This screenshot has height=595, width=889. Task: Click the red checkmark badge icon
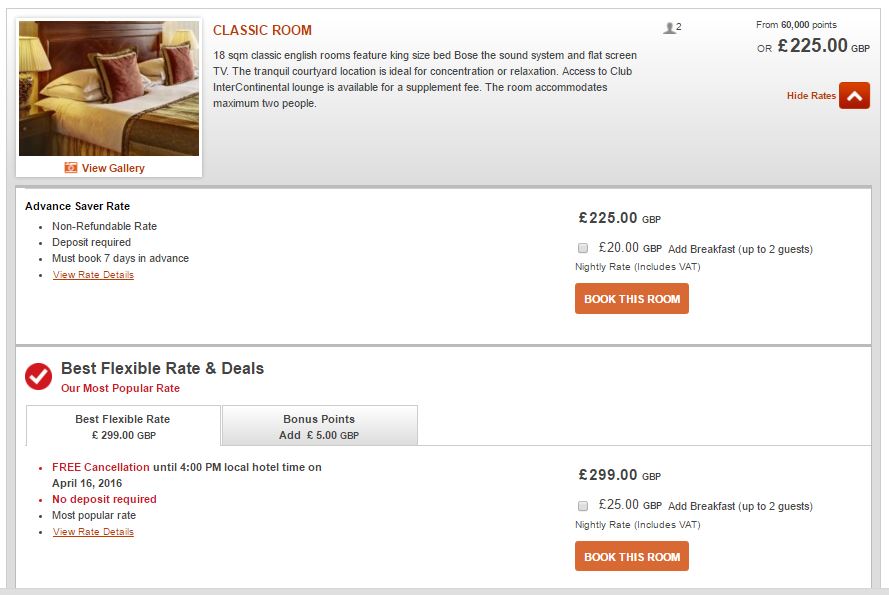39,376
